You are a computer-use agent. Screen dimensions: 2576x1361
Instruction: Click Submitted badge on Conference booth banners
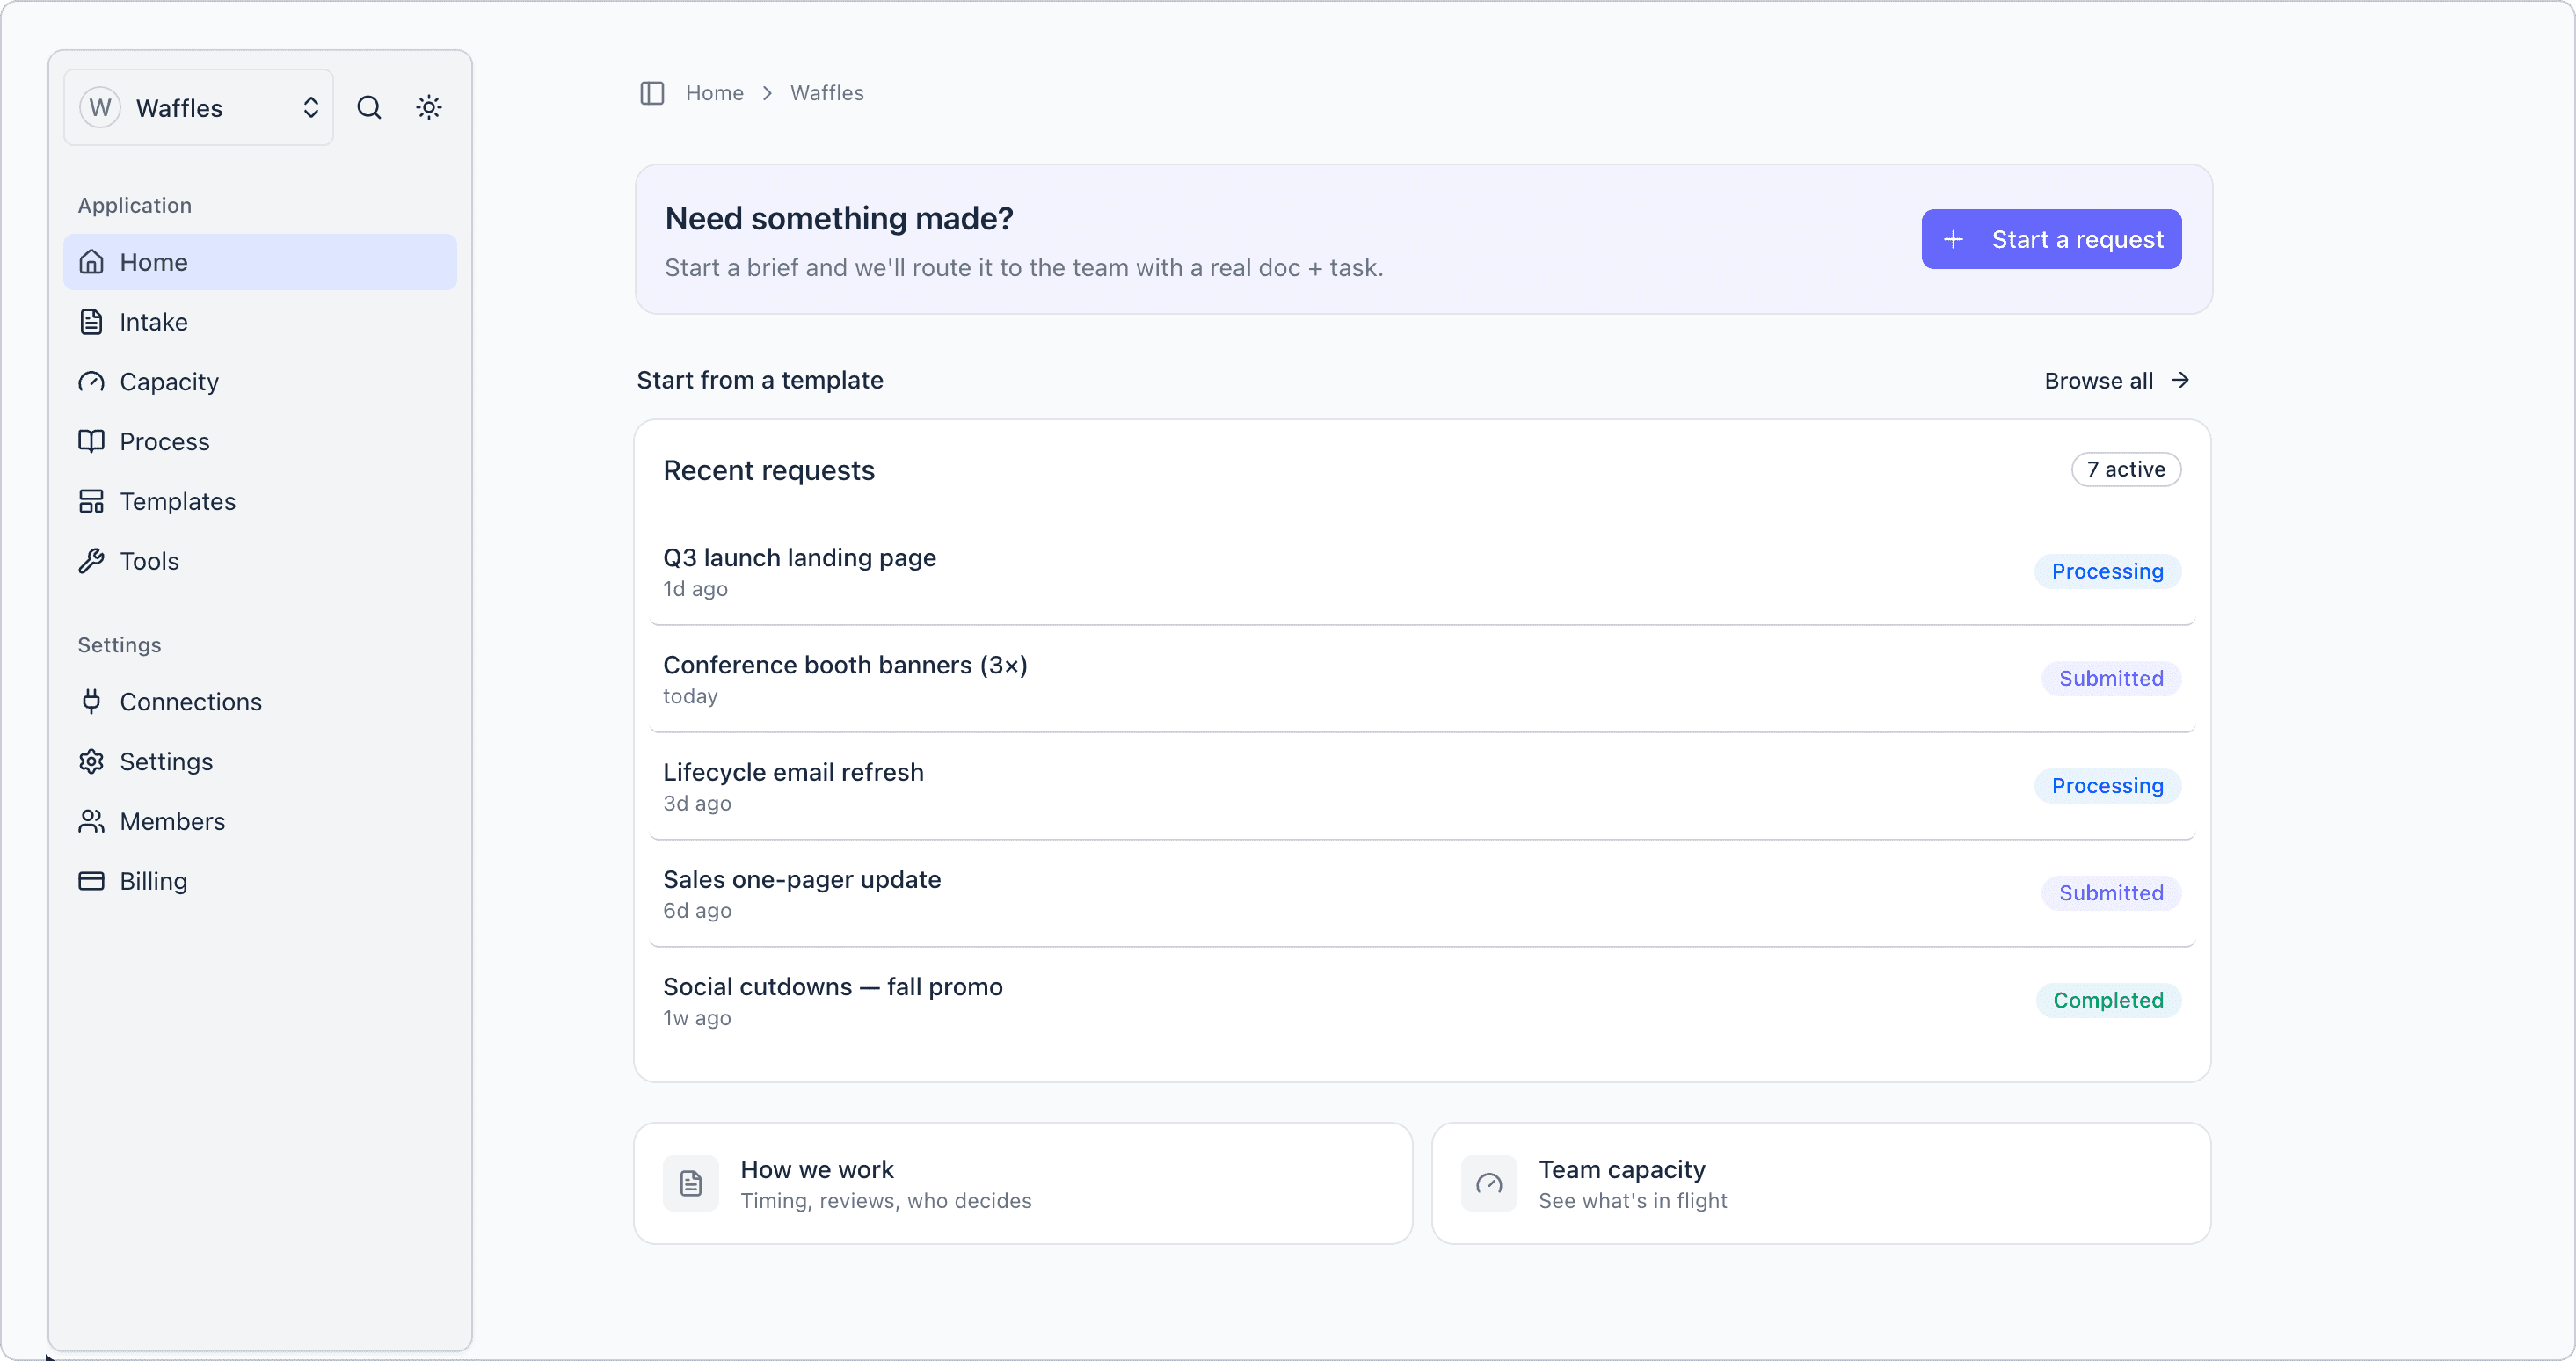click(x=2111, y=679)
